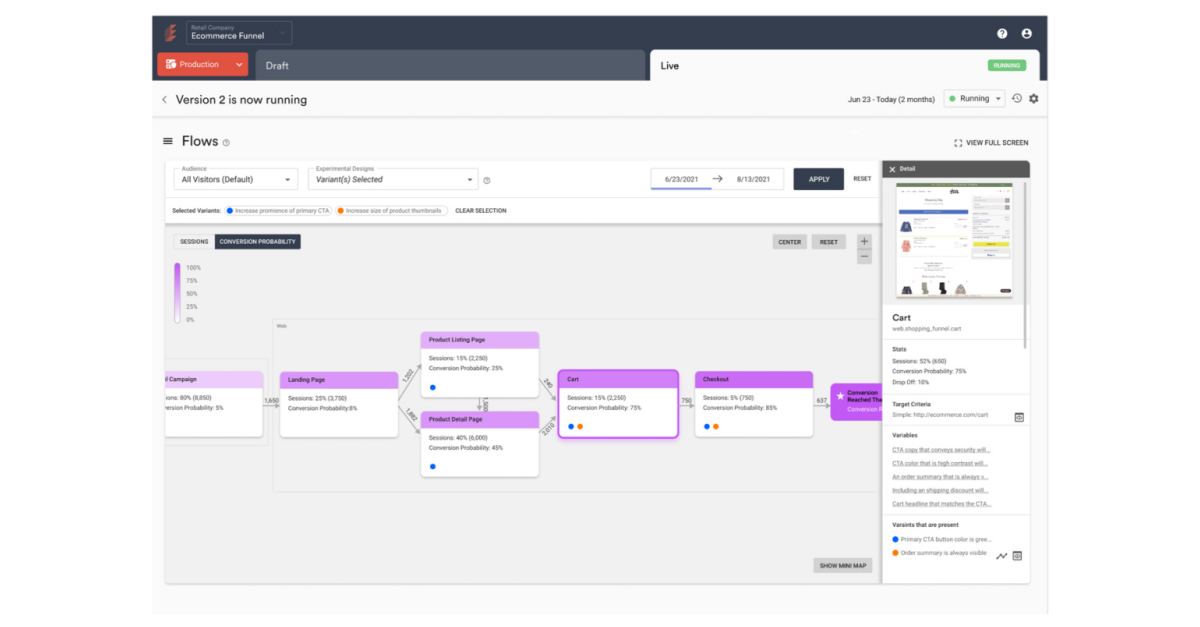Open the Running status dropdown
The width and height of the screenshot is (1200, 627).
[974, 99]
